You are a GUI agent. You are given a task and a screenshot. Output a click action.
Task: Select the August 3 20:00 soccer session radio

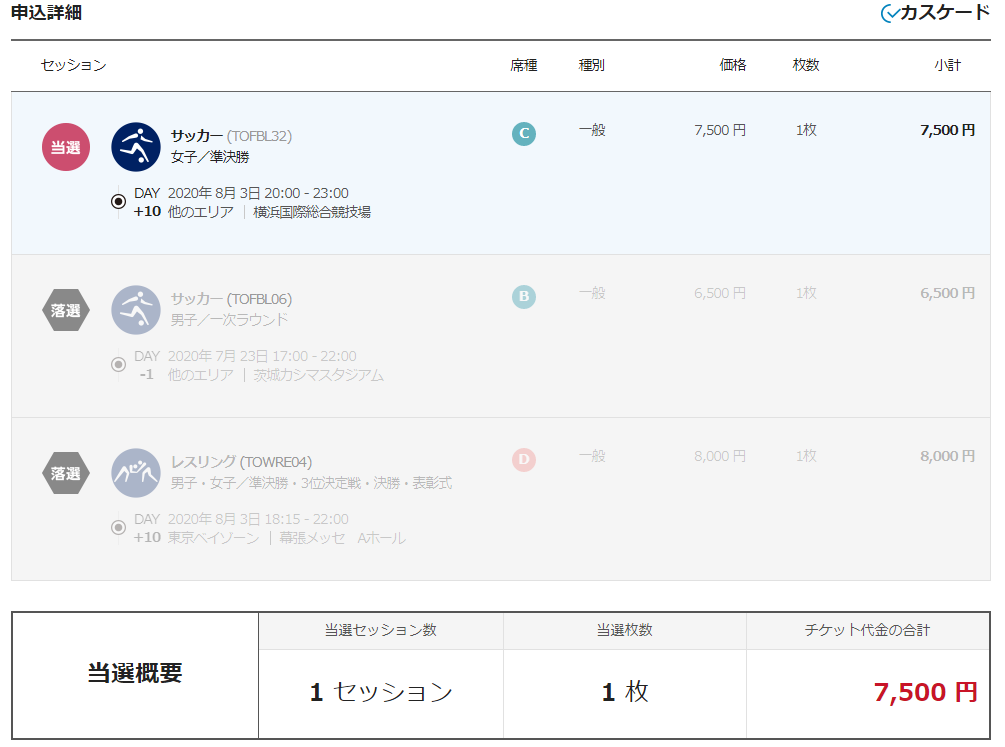[119, 202]
